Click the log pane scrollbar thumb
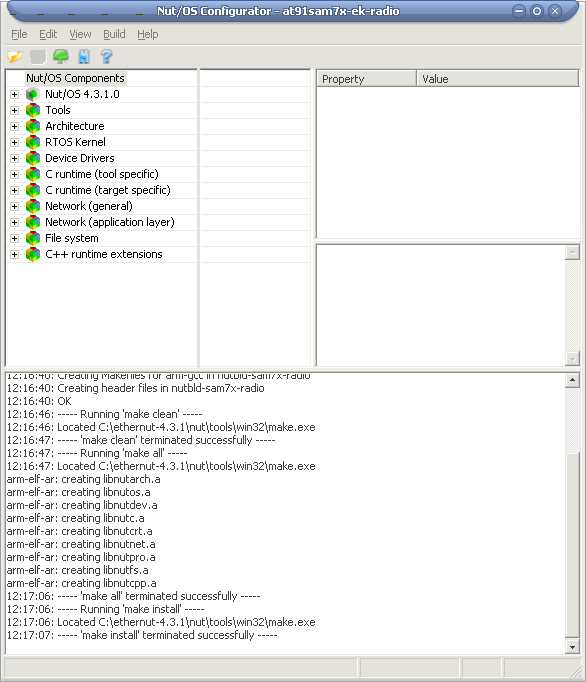 (572, 545)
